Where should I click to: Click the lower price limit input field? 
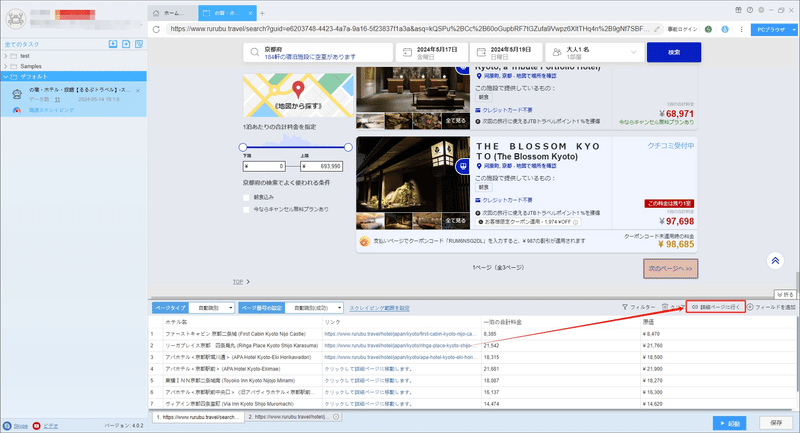pyautogui.click(x=264, y=166)
